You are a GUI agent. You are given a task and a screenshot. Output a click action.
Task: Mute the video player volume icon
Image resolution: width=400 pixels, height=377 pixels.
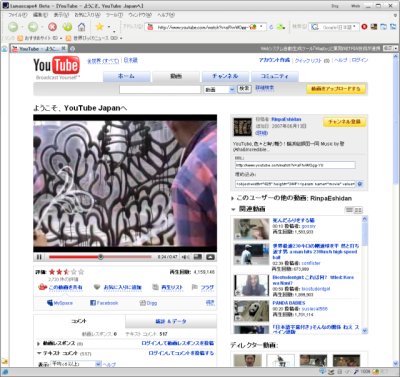[186, 257]
